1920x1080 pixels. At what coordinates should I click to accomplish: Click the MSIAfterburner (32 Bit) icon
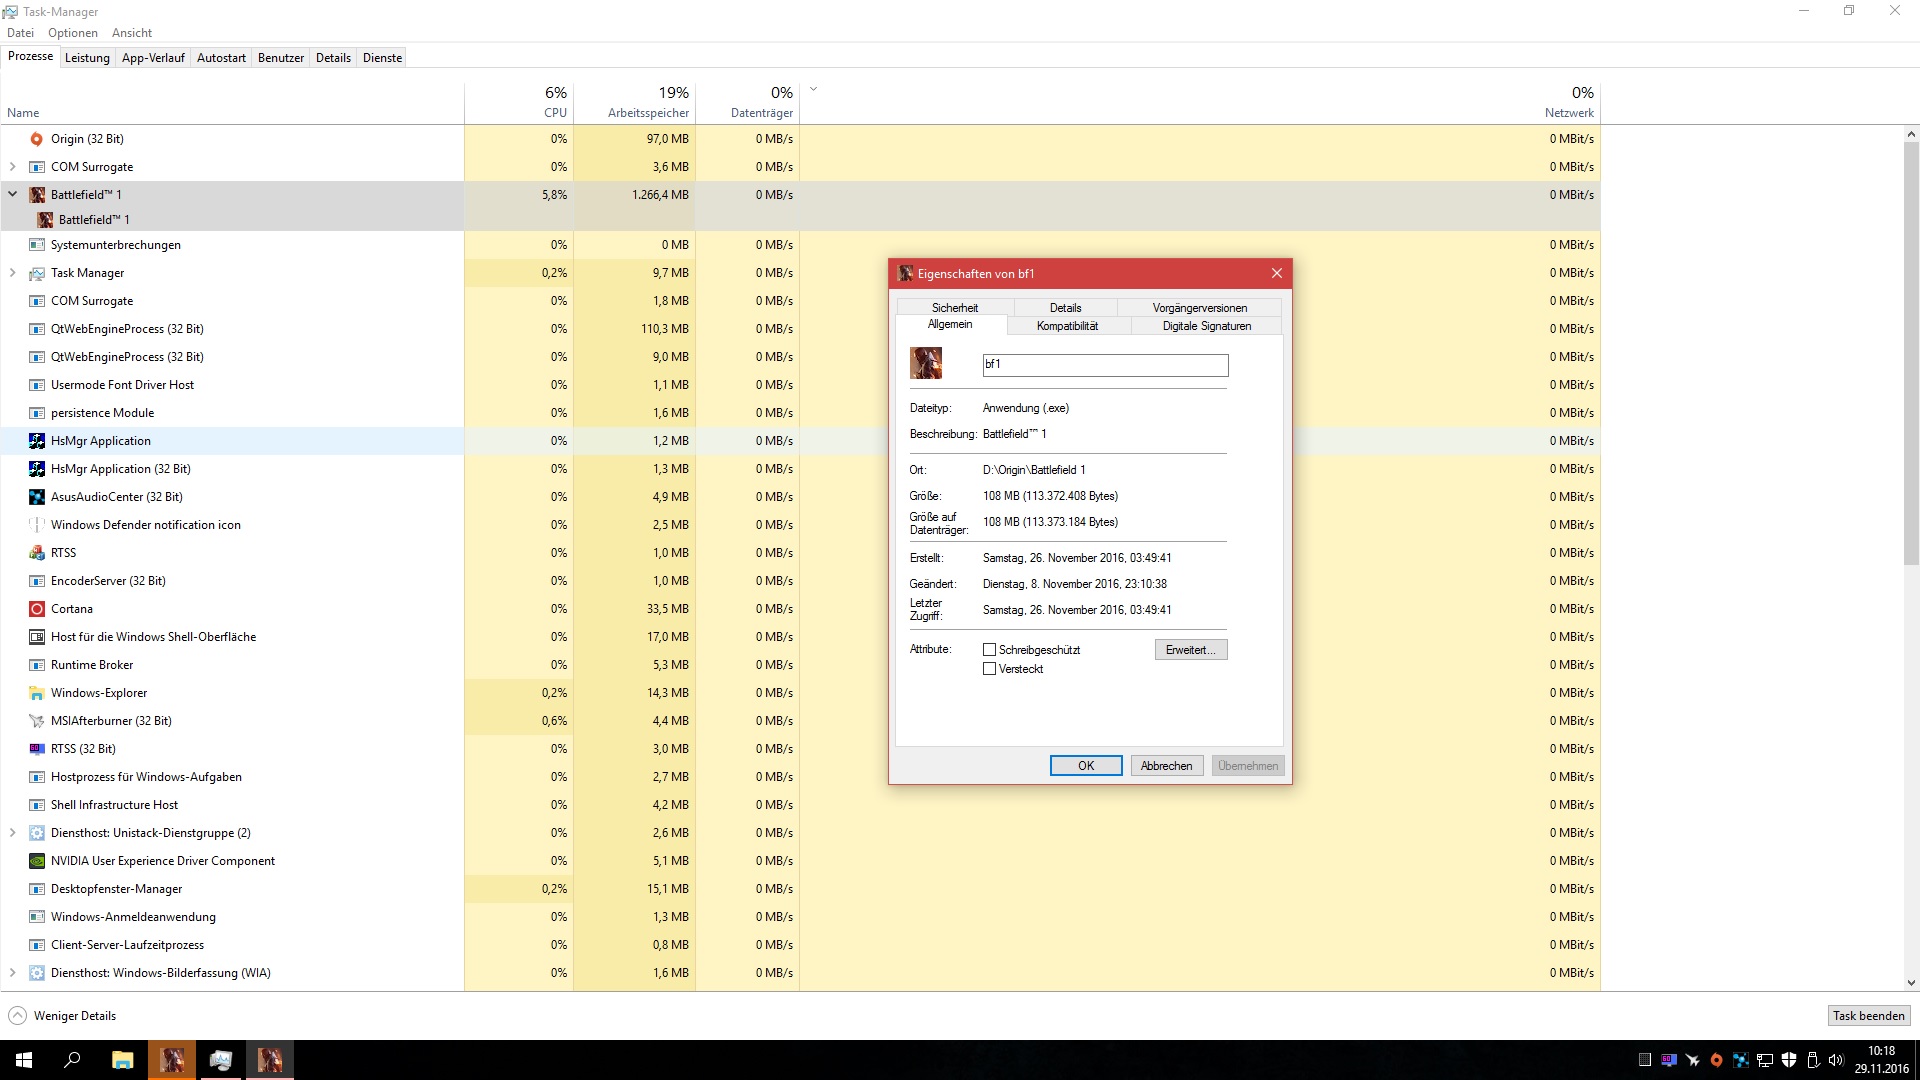click(37, 721)
